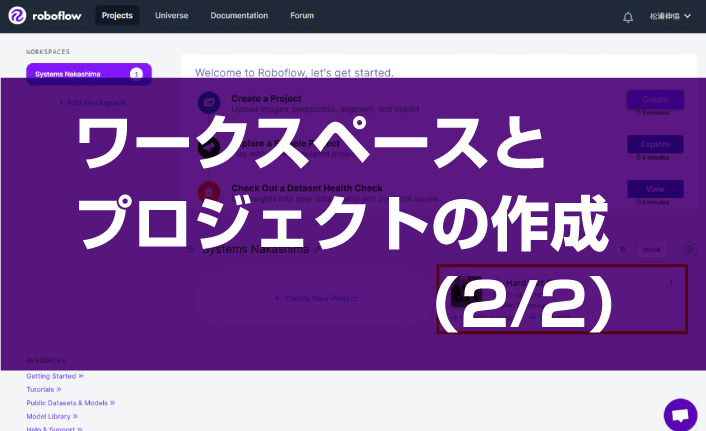The width and height of the screenshot is (706, 431).
Task: Open the three-dot menu on project card
Action: point(671,282)
